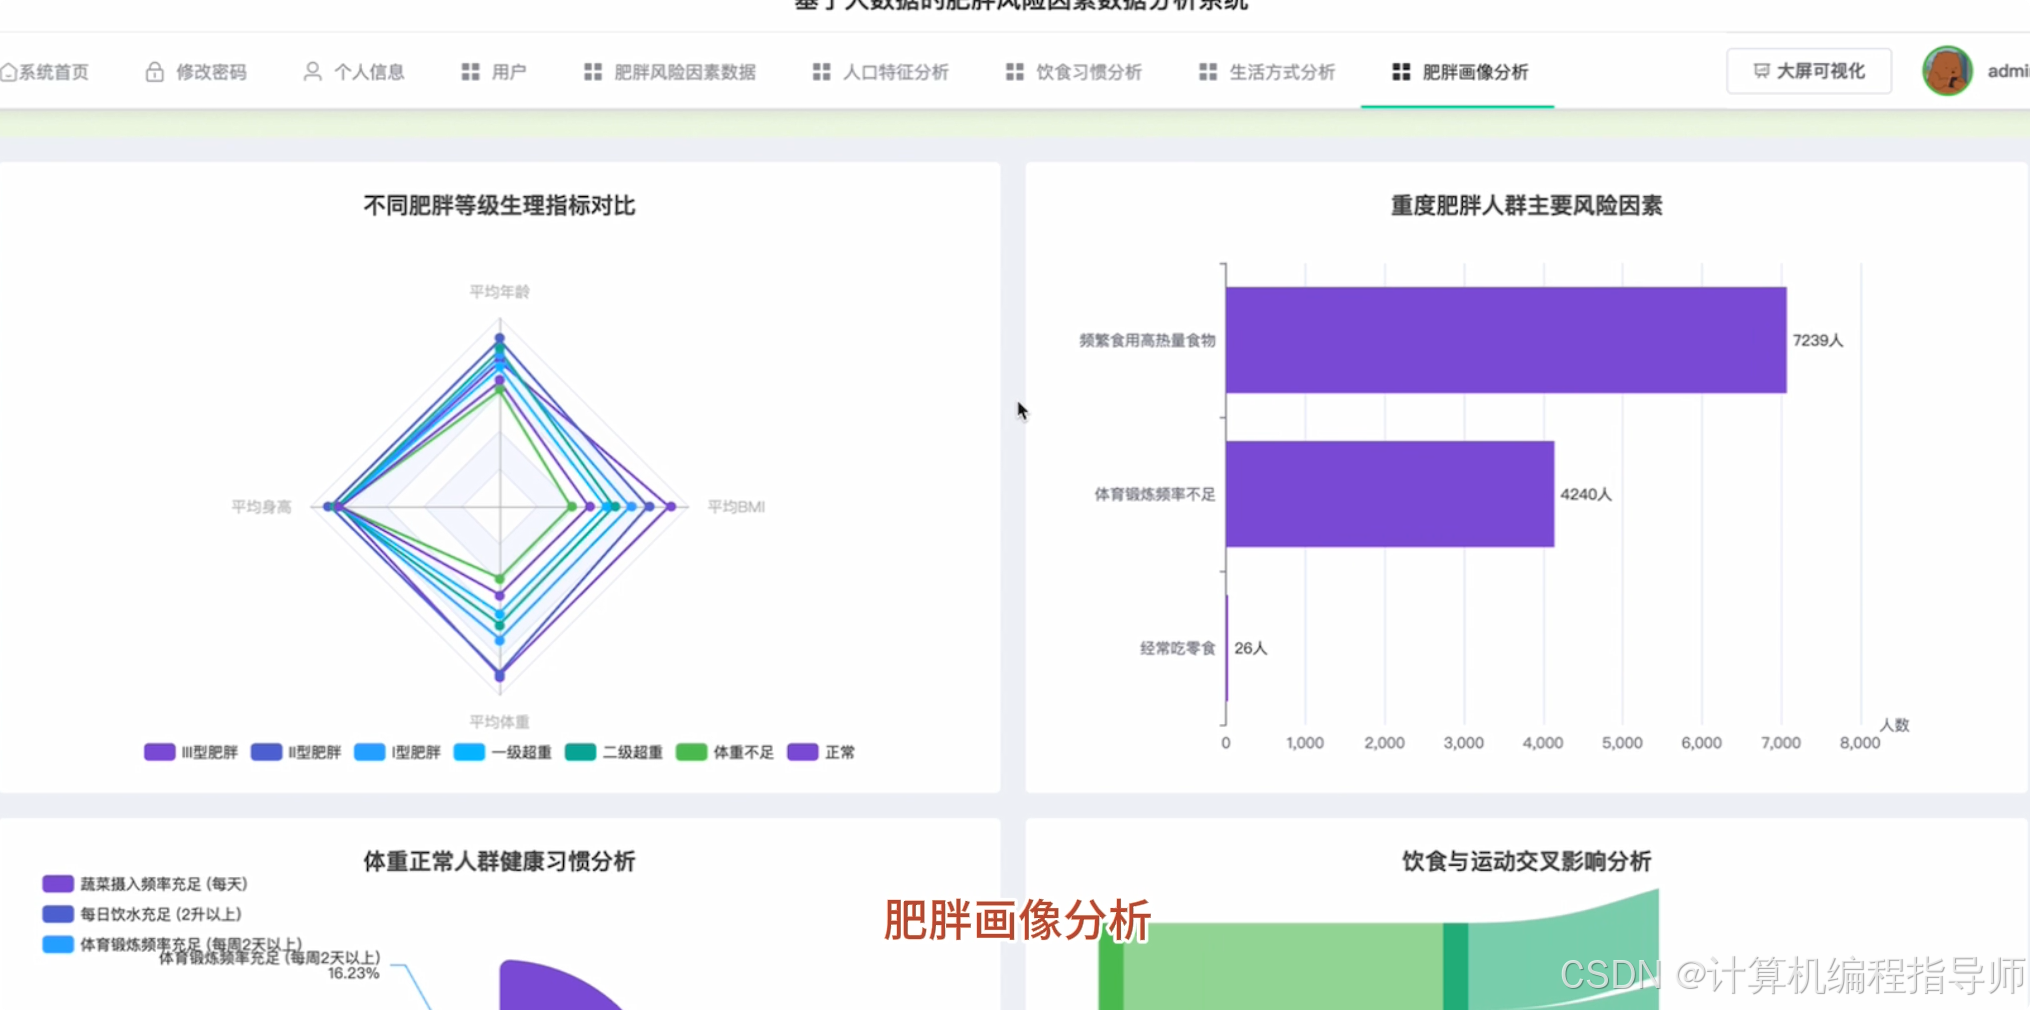The width and height of the screenshot is (2030, 1010).
Task: Click the home icon beside 系统首页
Action: [10, 71]
